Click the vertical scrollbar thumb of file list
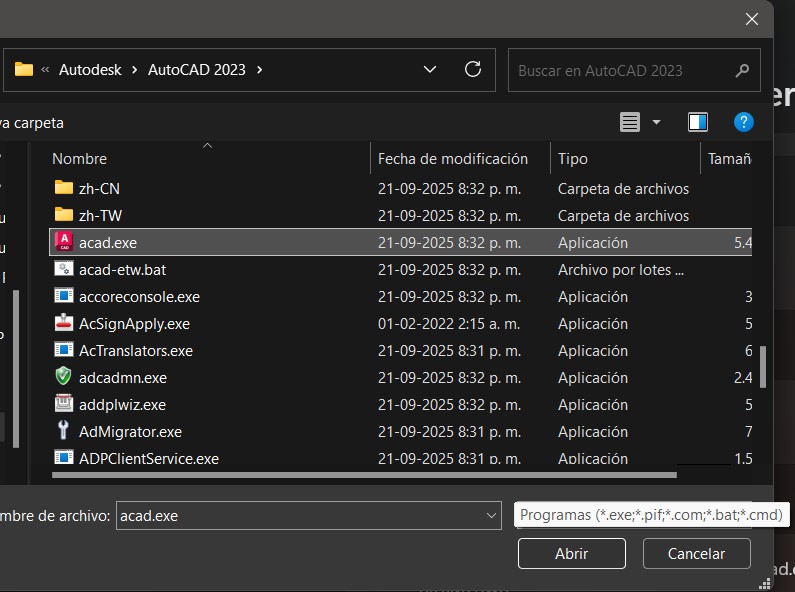The image size is (795, 592). pos(763,367)
